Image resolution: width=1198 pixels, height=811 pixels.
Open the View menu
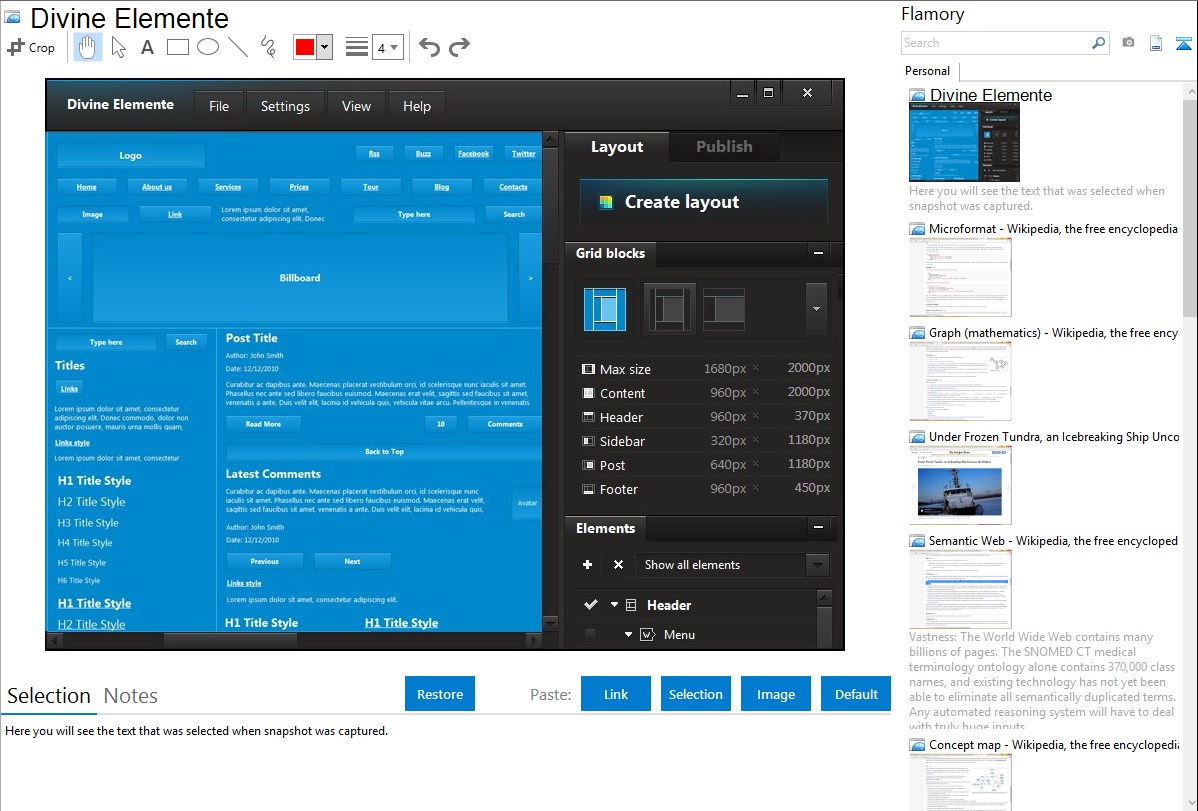356,106
